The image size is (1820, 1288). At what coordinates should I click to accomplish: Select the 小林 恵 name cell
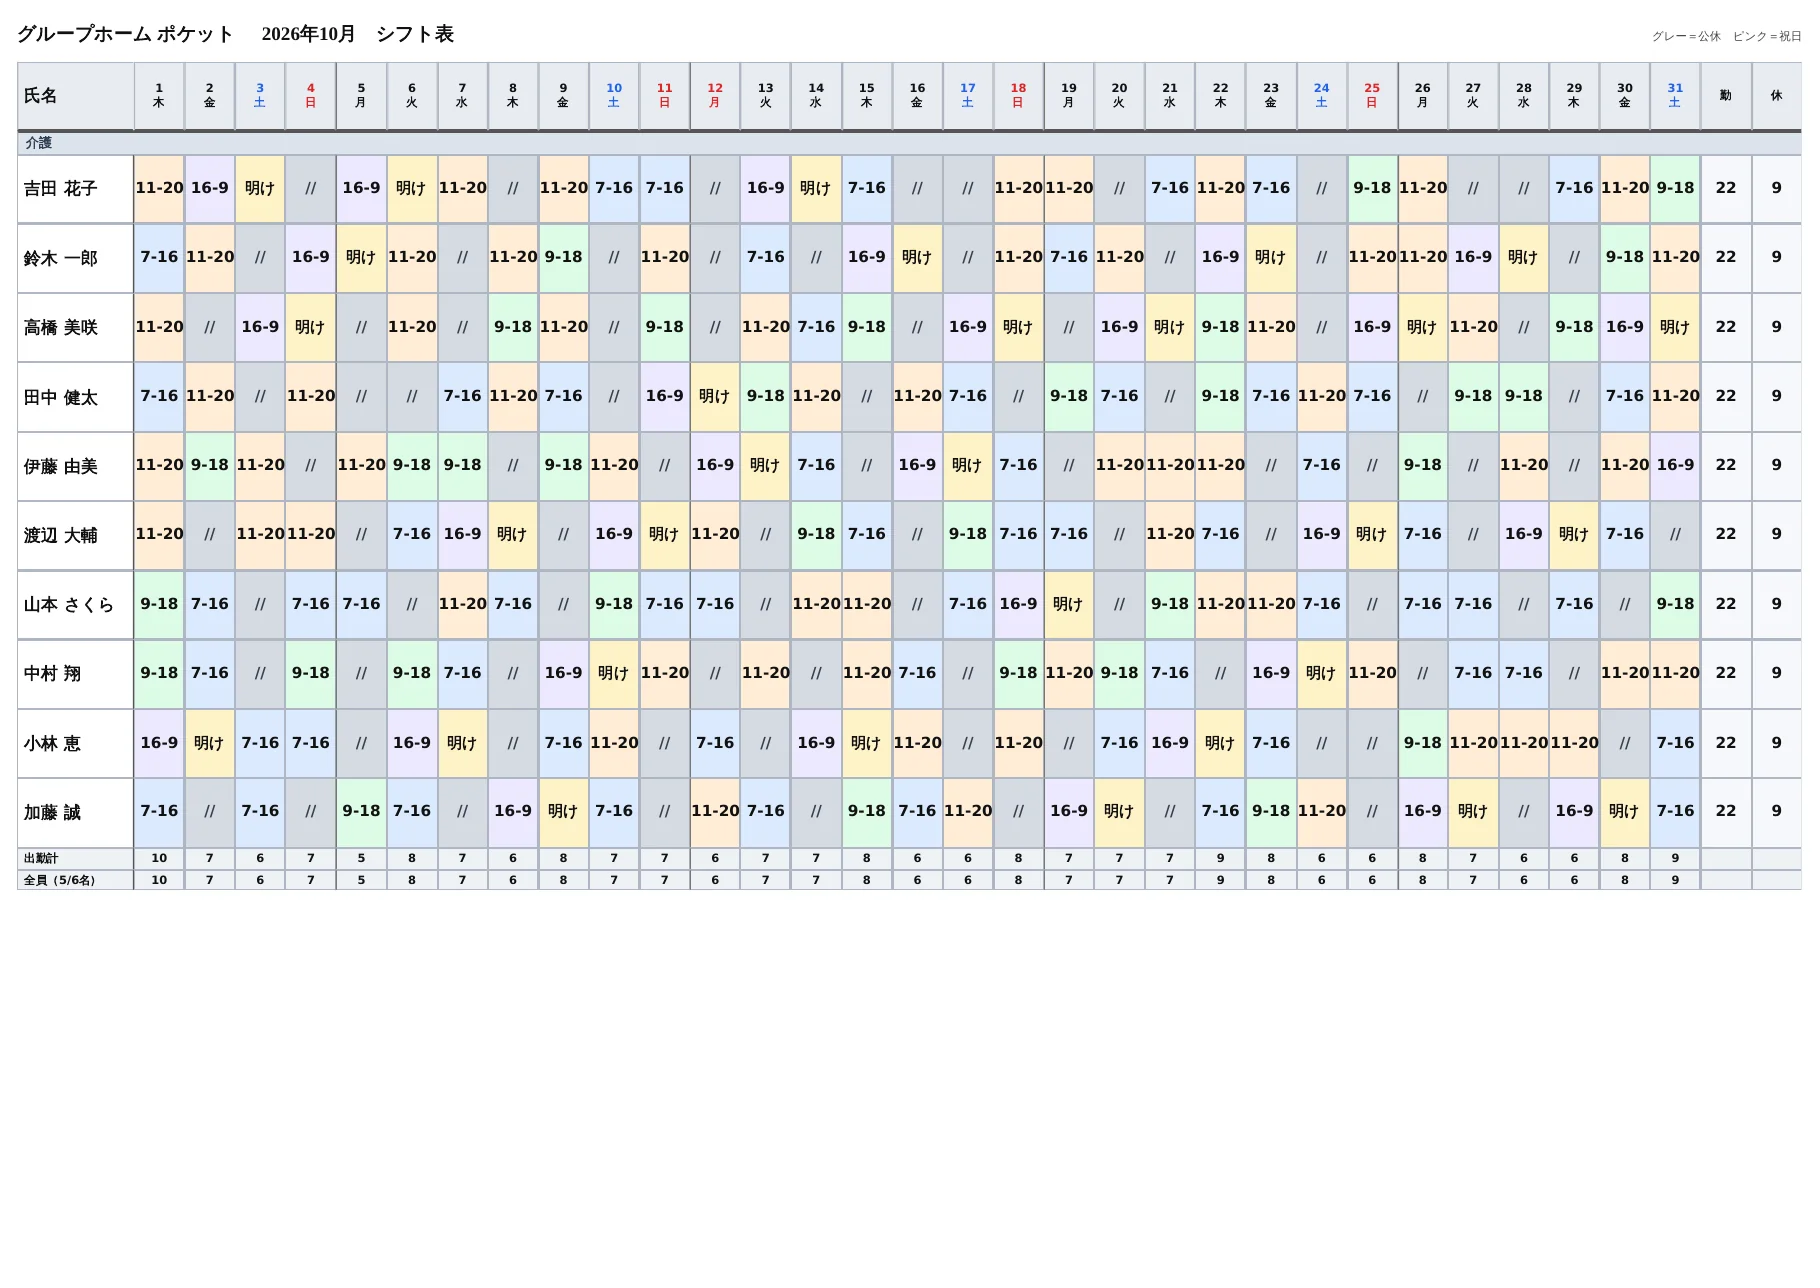[76, 743]
